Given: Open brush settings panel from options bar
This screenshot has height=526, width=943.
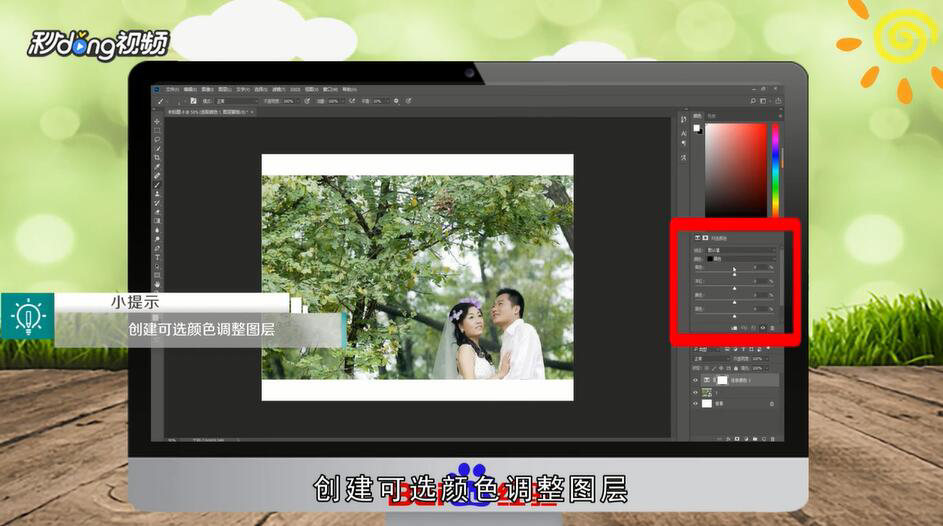Looking at the screenshot, I should click(194, 101).
